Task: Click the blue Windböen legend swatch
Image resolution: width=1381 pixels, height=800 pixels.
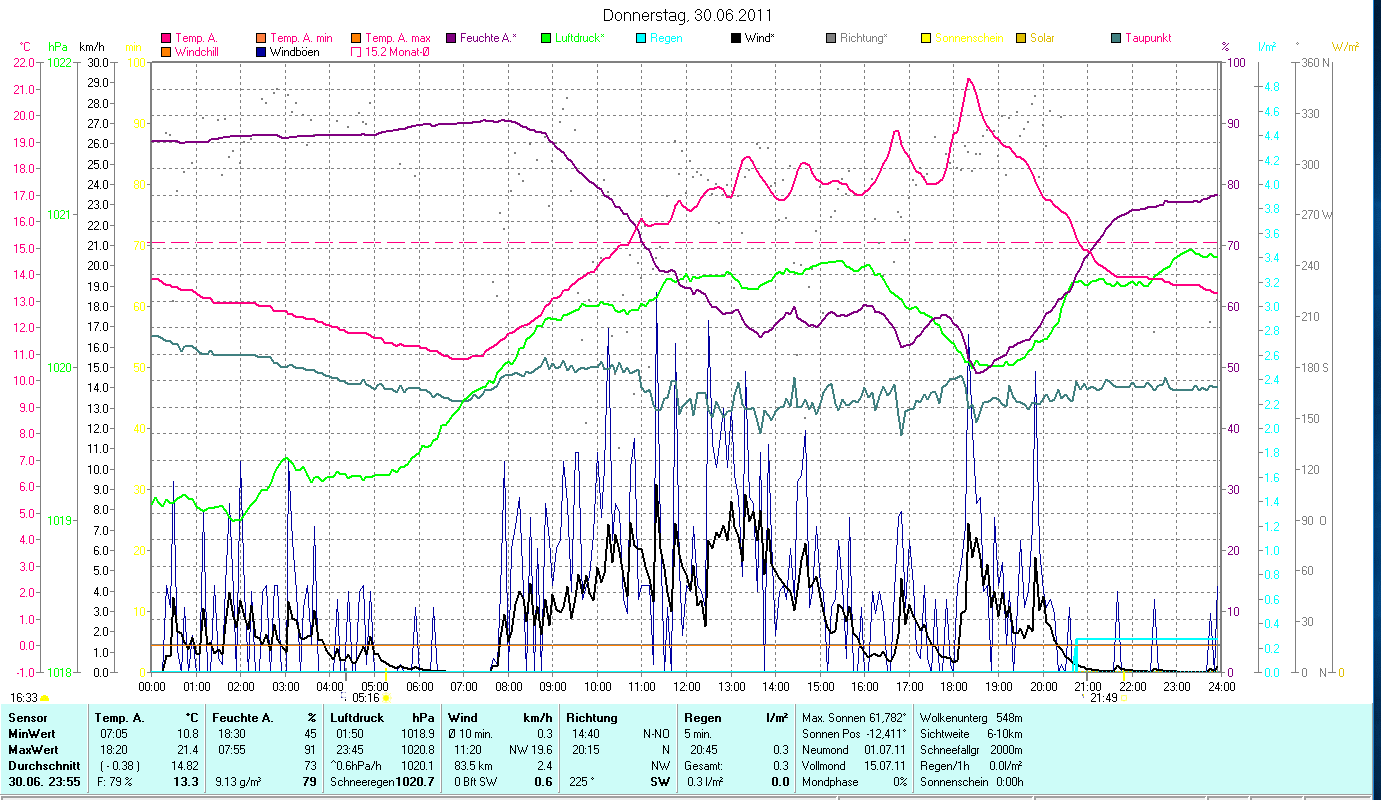Action: coord(262,51)
